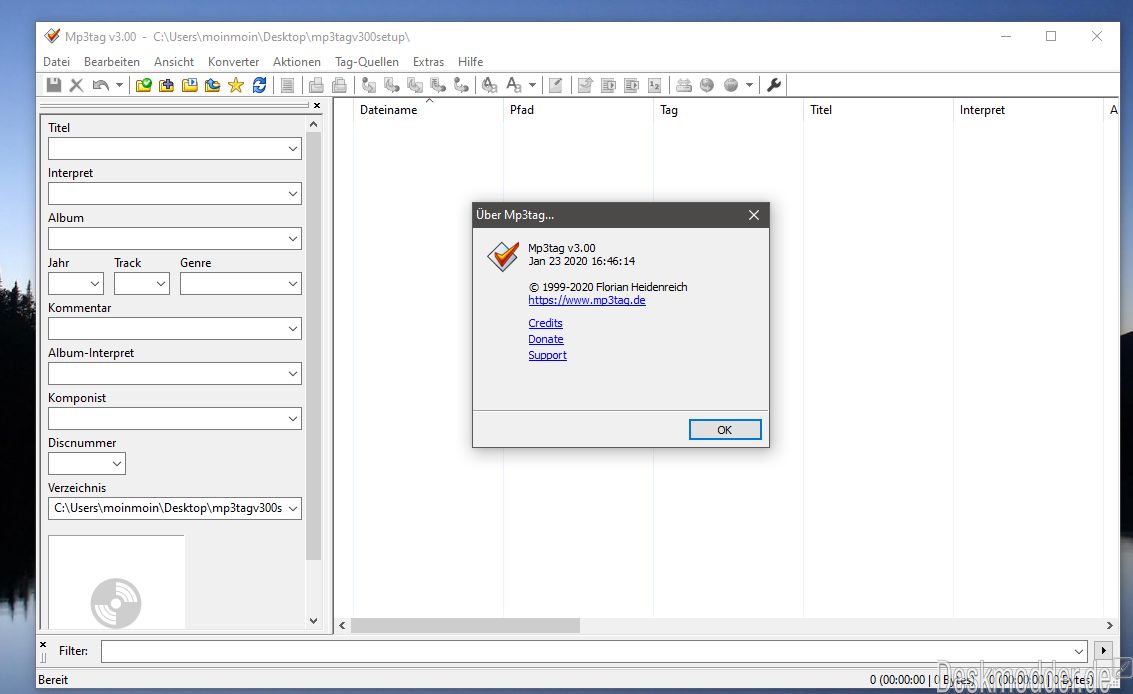This screenshot has height=694, width=1133.
Task: Open the Ansicht menu
Action: [x=174, y=62]
